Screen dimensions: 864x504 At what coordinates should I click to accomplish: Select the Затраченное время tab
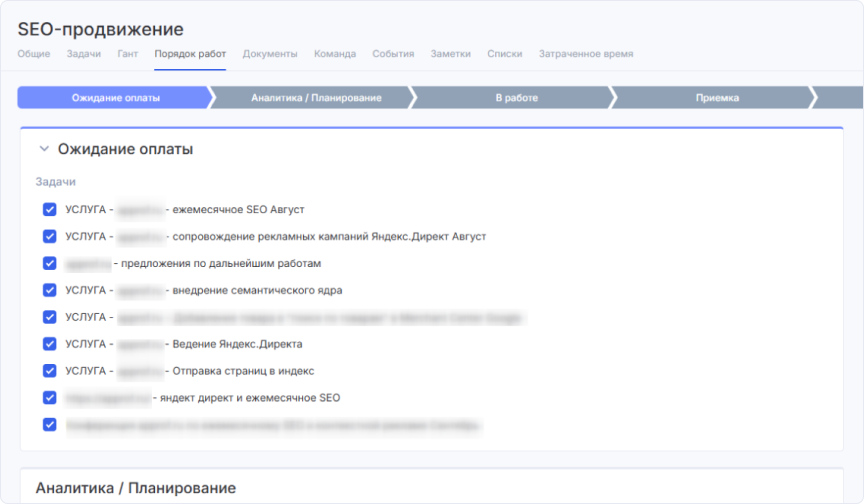coord(586,54)
